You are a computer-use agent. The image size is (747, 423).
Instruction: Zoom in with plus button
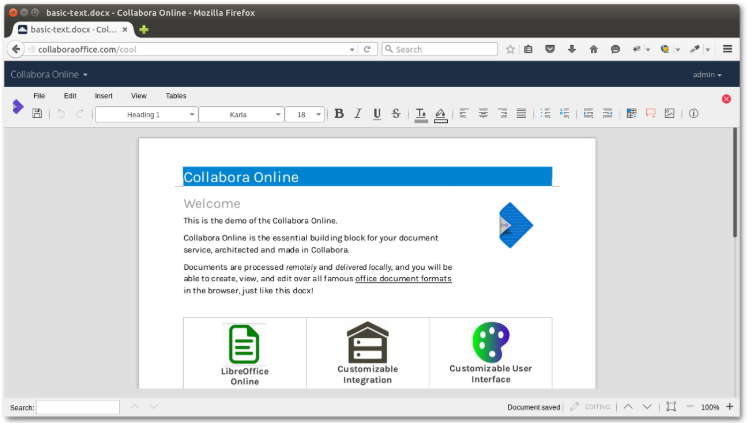click(729, 407)
